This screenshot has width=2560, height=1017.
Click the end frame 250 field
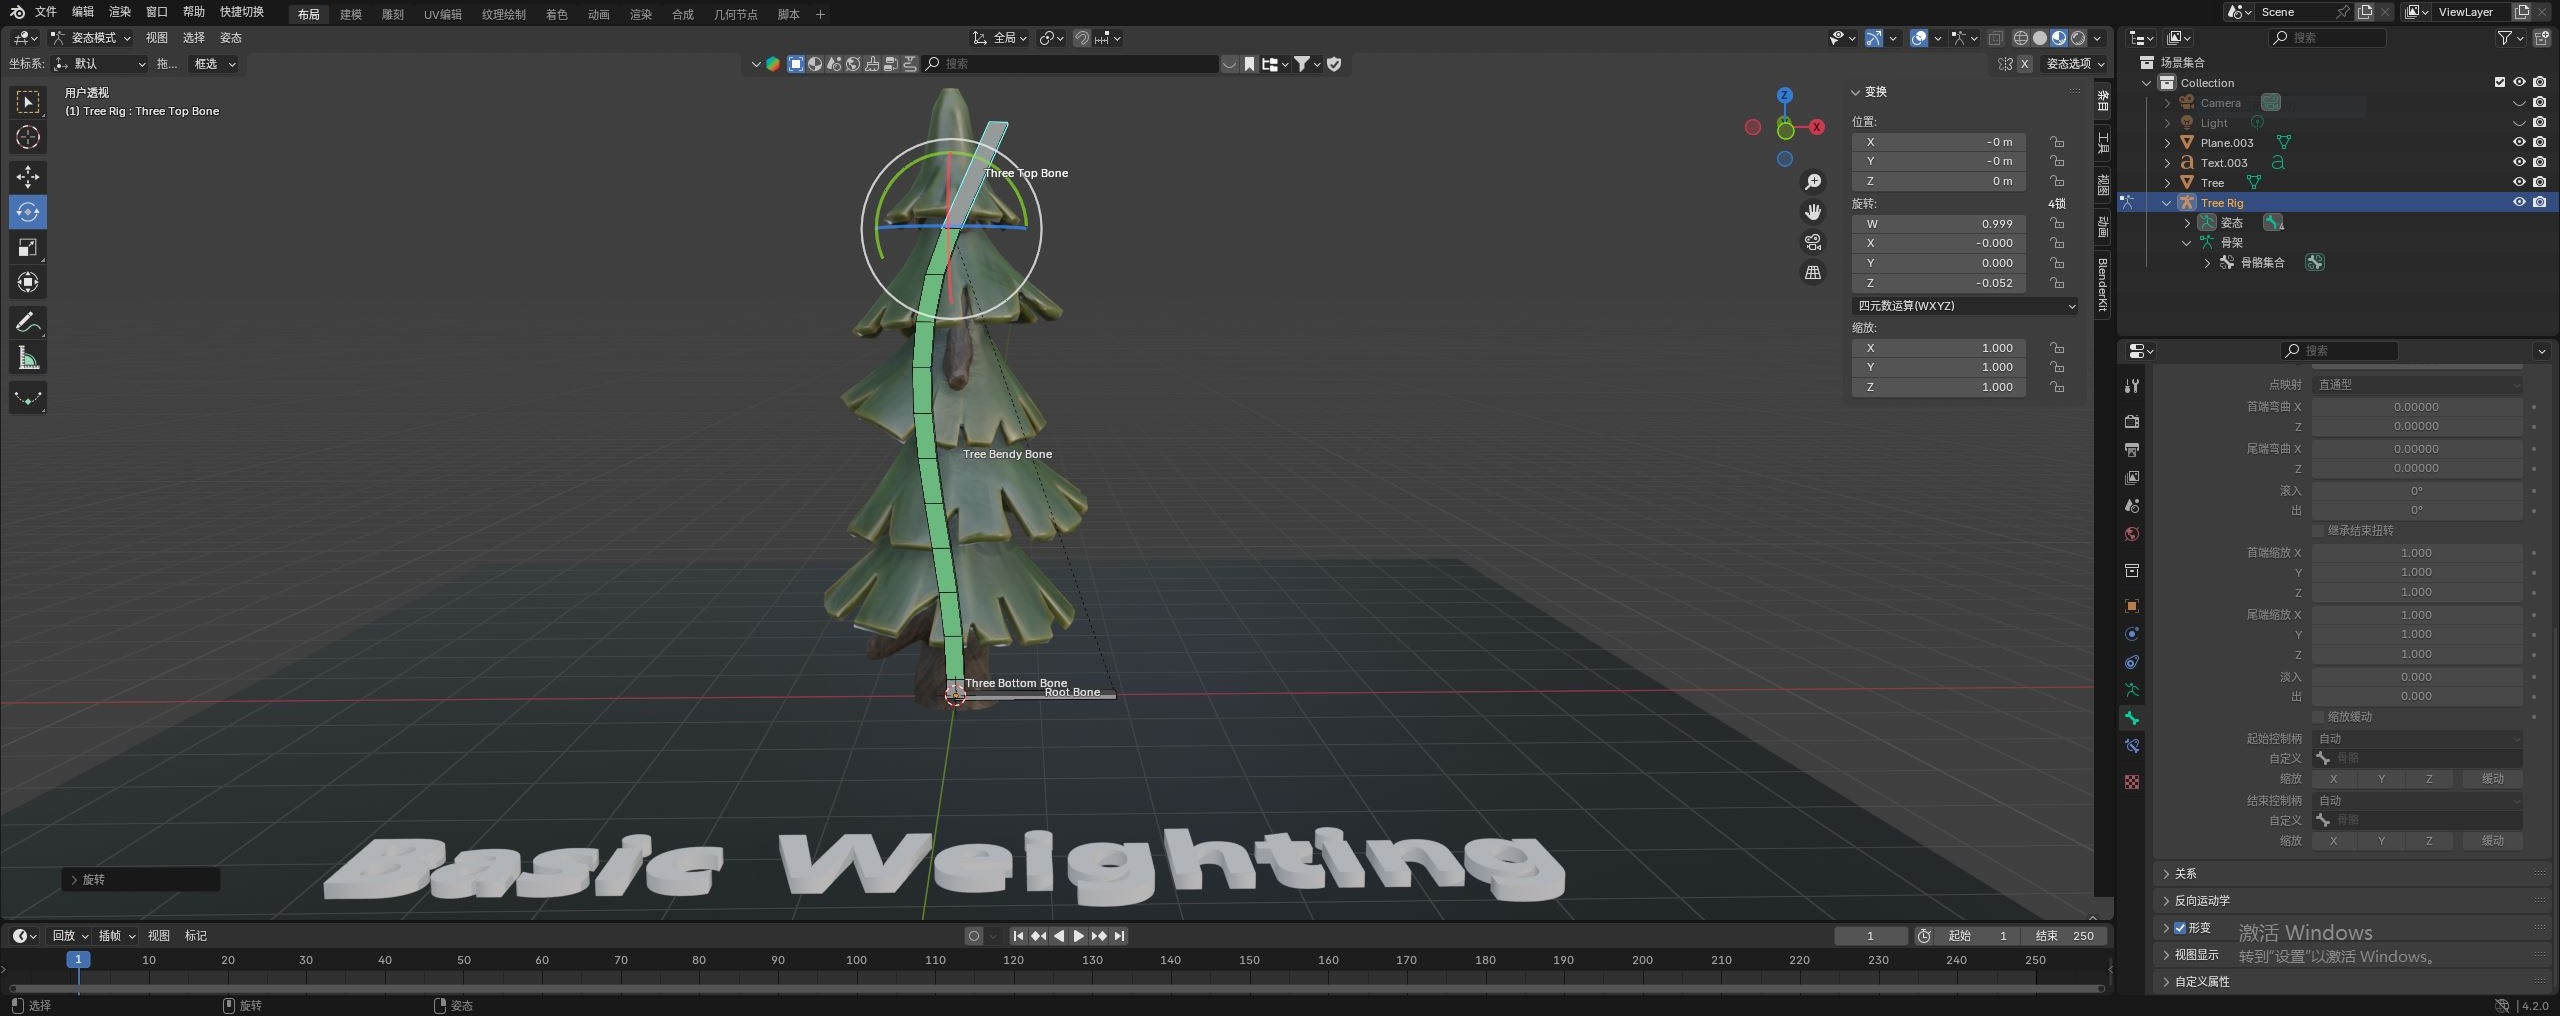[2066, 936]
